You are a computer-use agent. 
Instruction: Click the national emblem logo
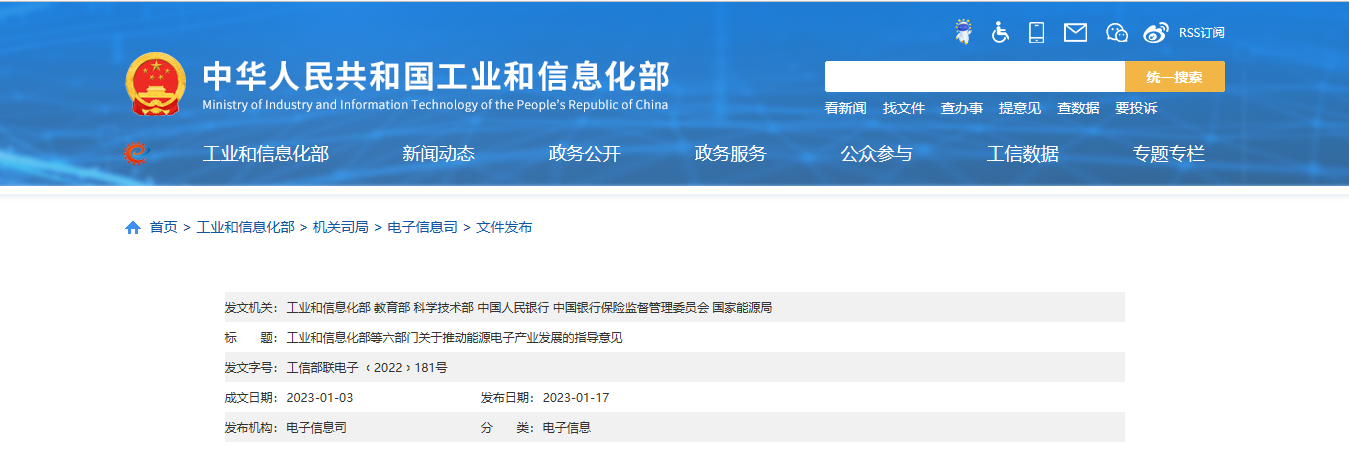(x=155, y=83)
